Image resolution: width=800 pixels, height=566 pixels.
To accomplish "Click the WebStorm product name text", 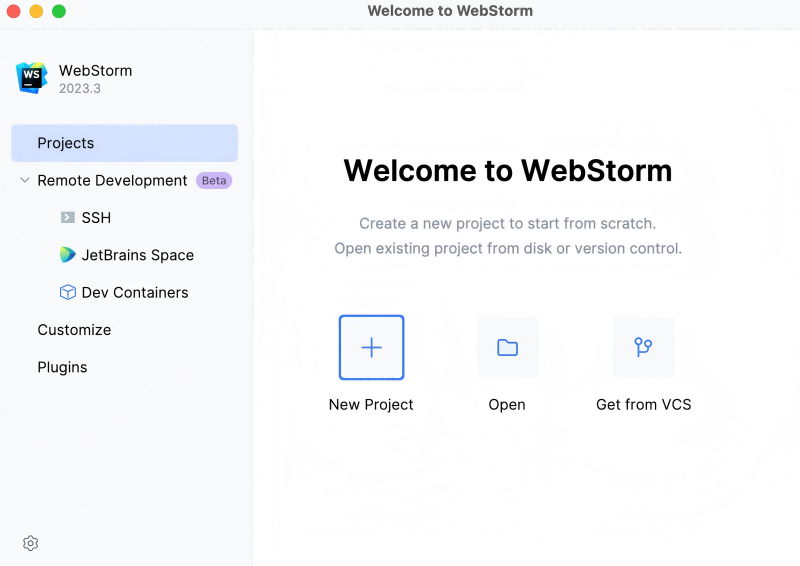I will pyautogui.click(x=95, y=70).
